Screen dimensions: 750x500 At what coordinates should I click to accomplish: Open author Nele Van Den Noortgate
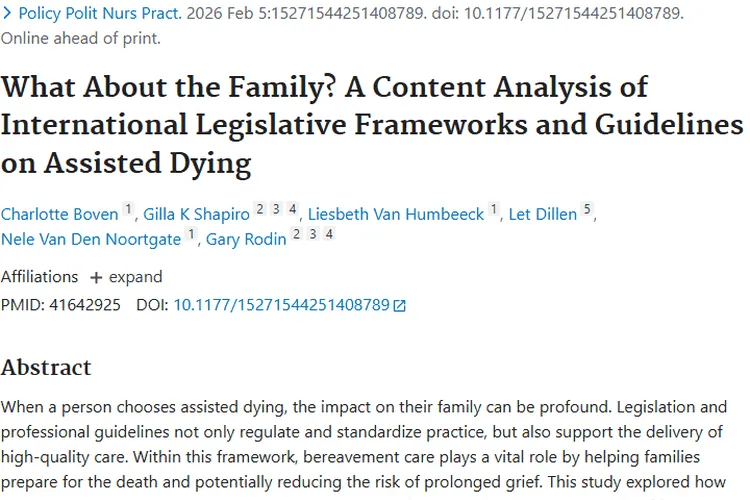click(x=91, y=240)
